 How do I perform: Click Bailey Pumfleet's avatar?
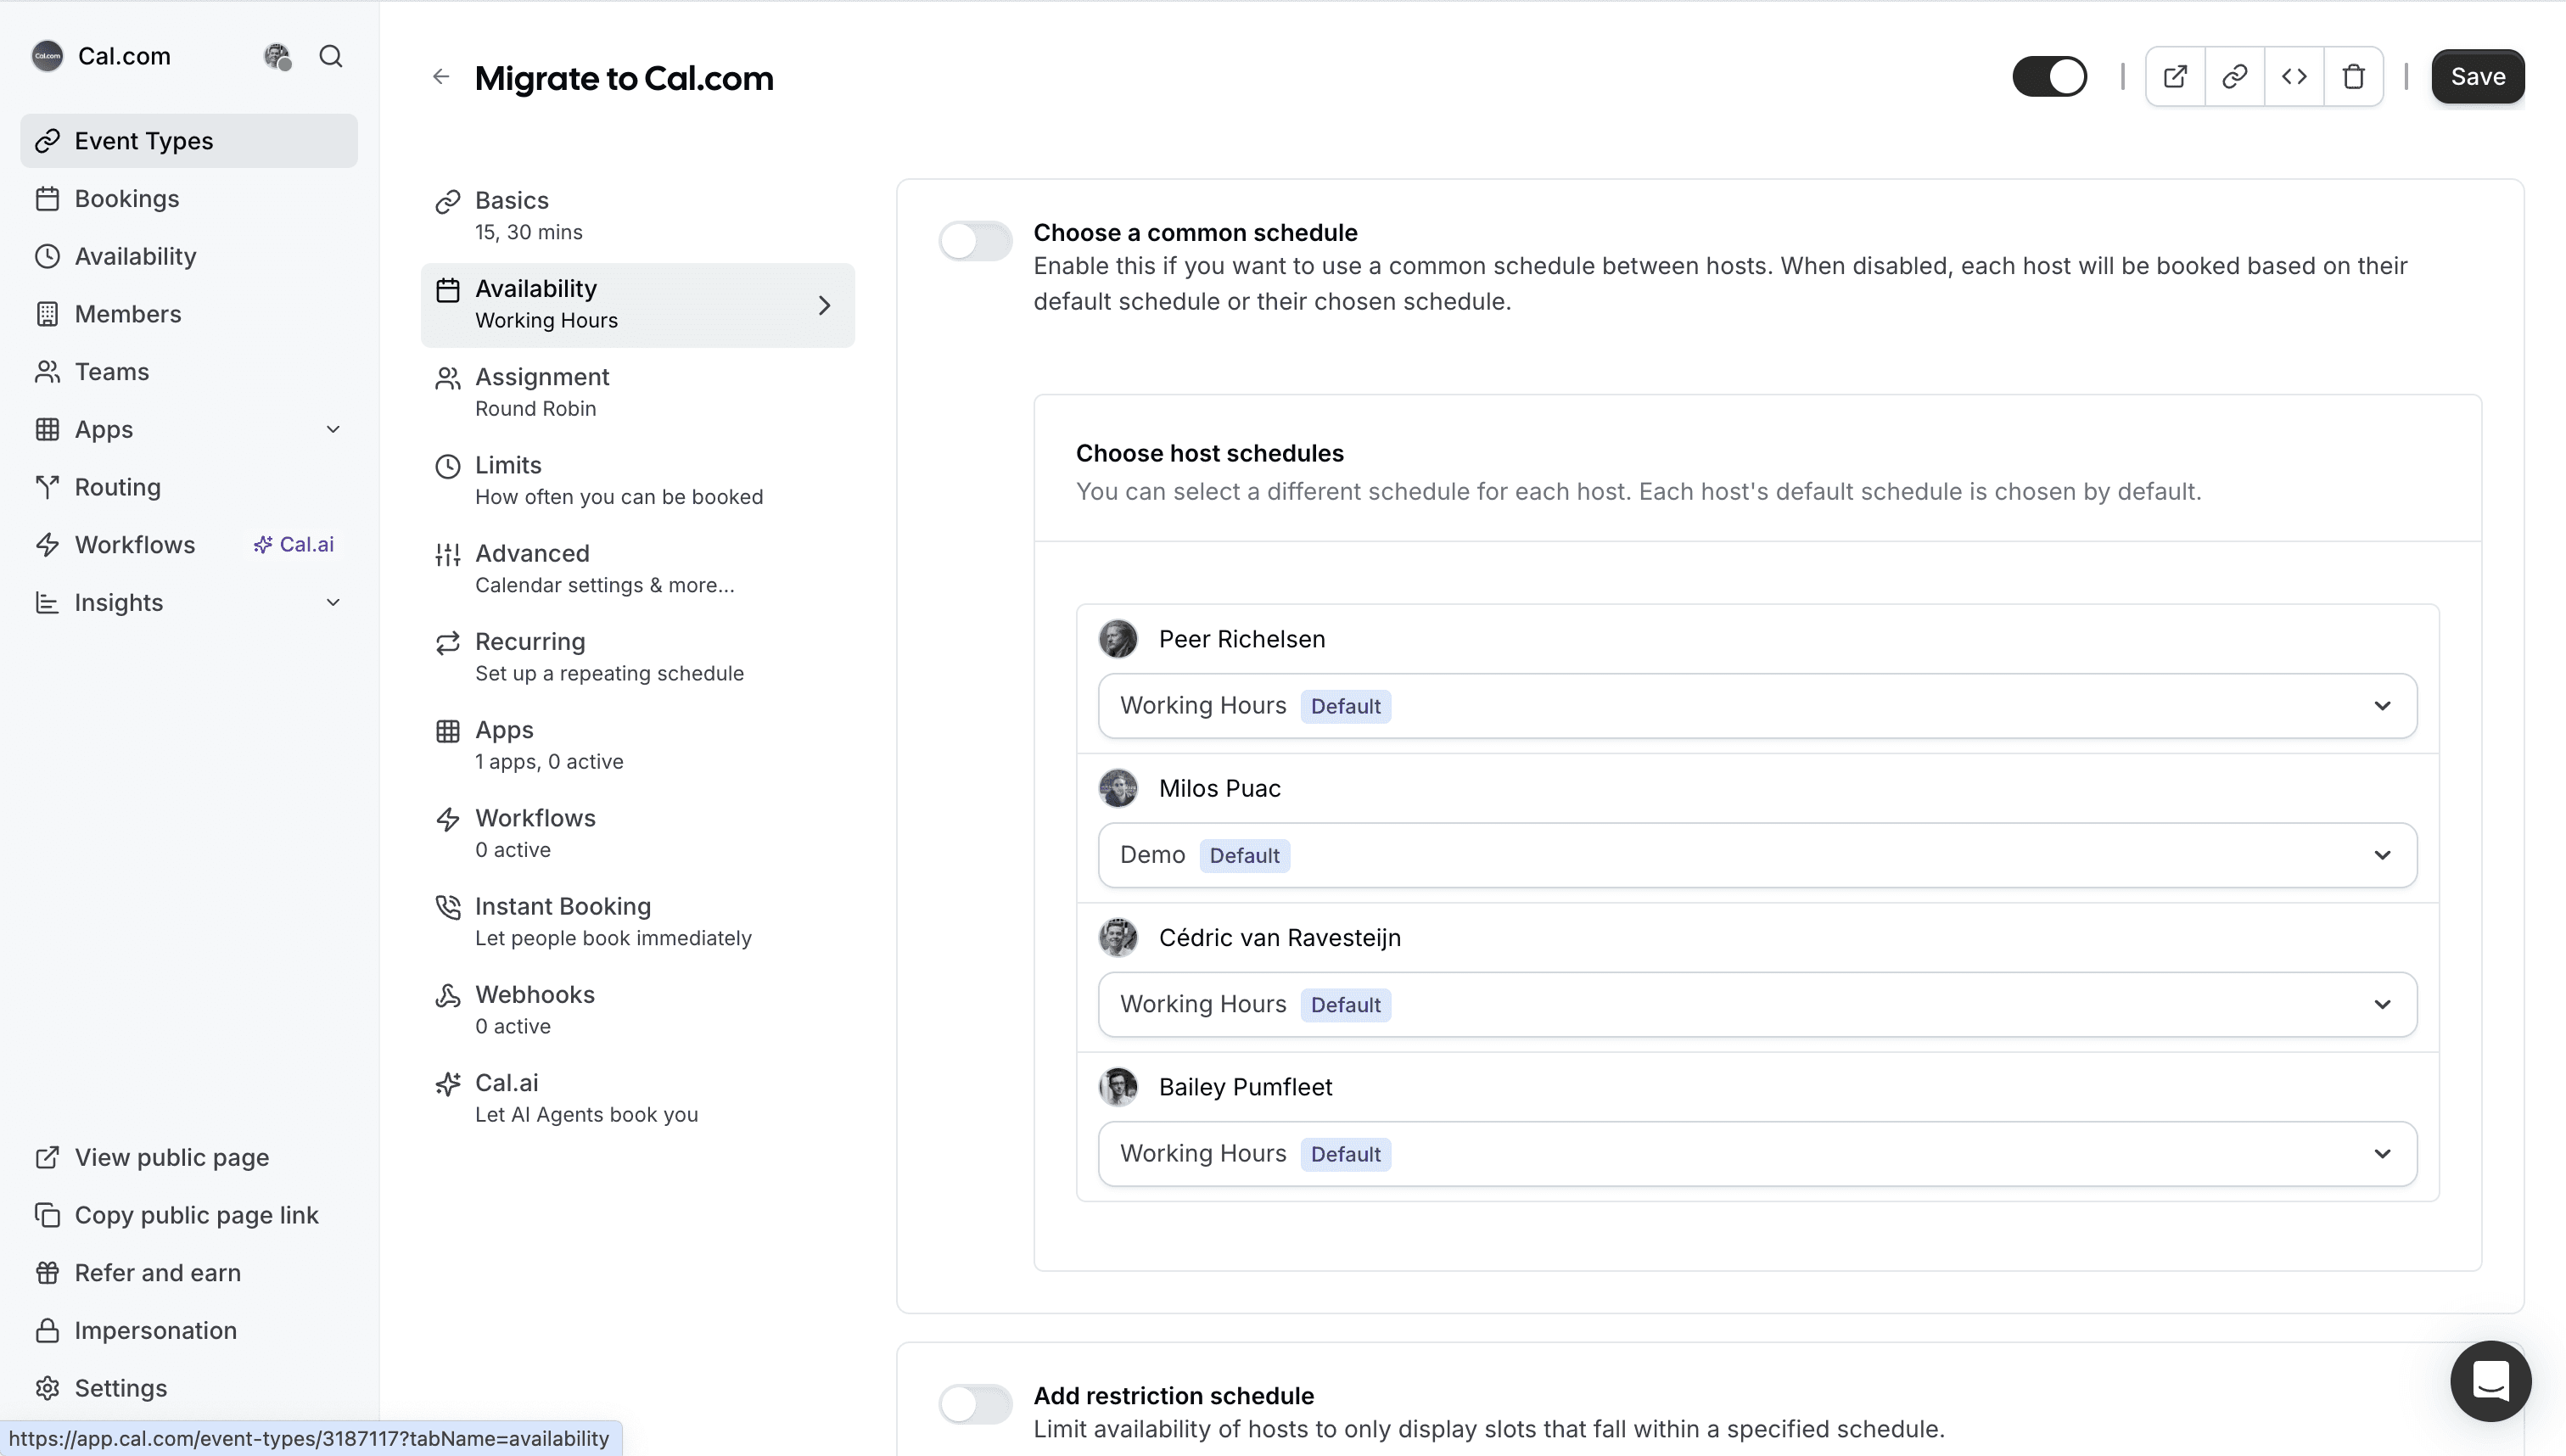coord(1118,1087)
